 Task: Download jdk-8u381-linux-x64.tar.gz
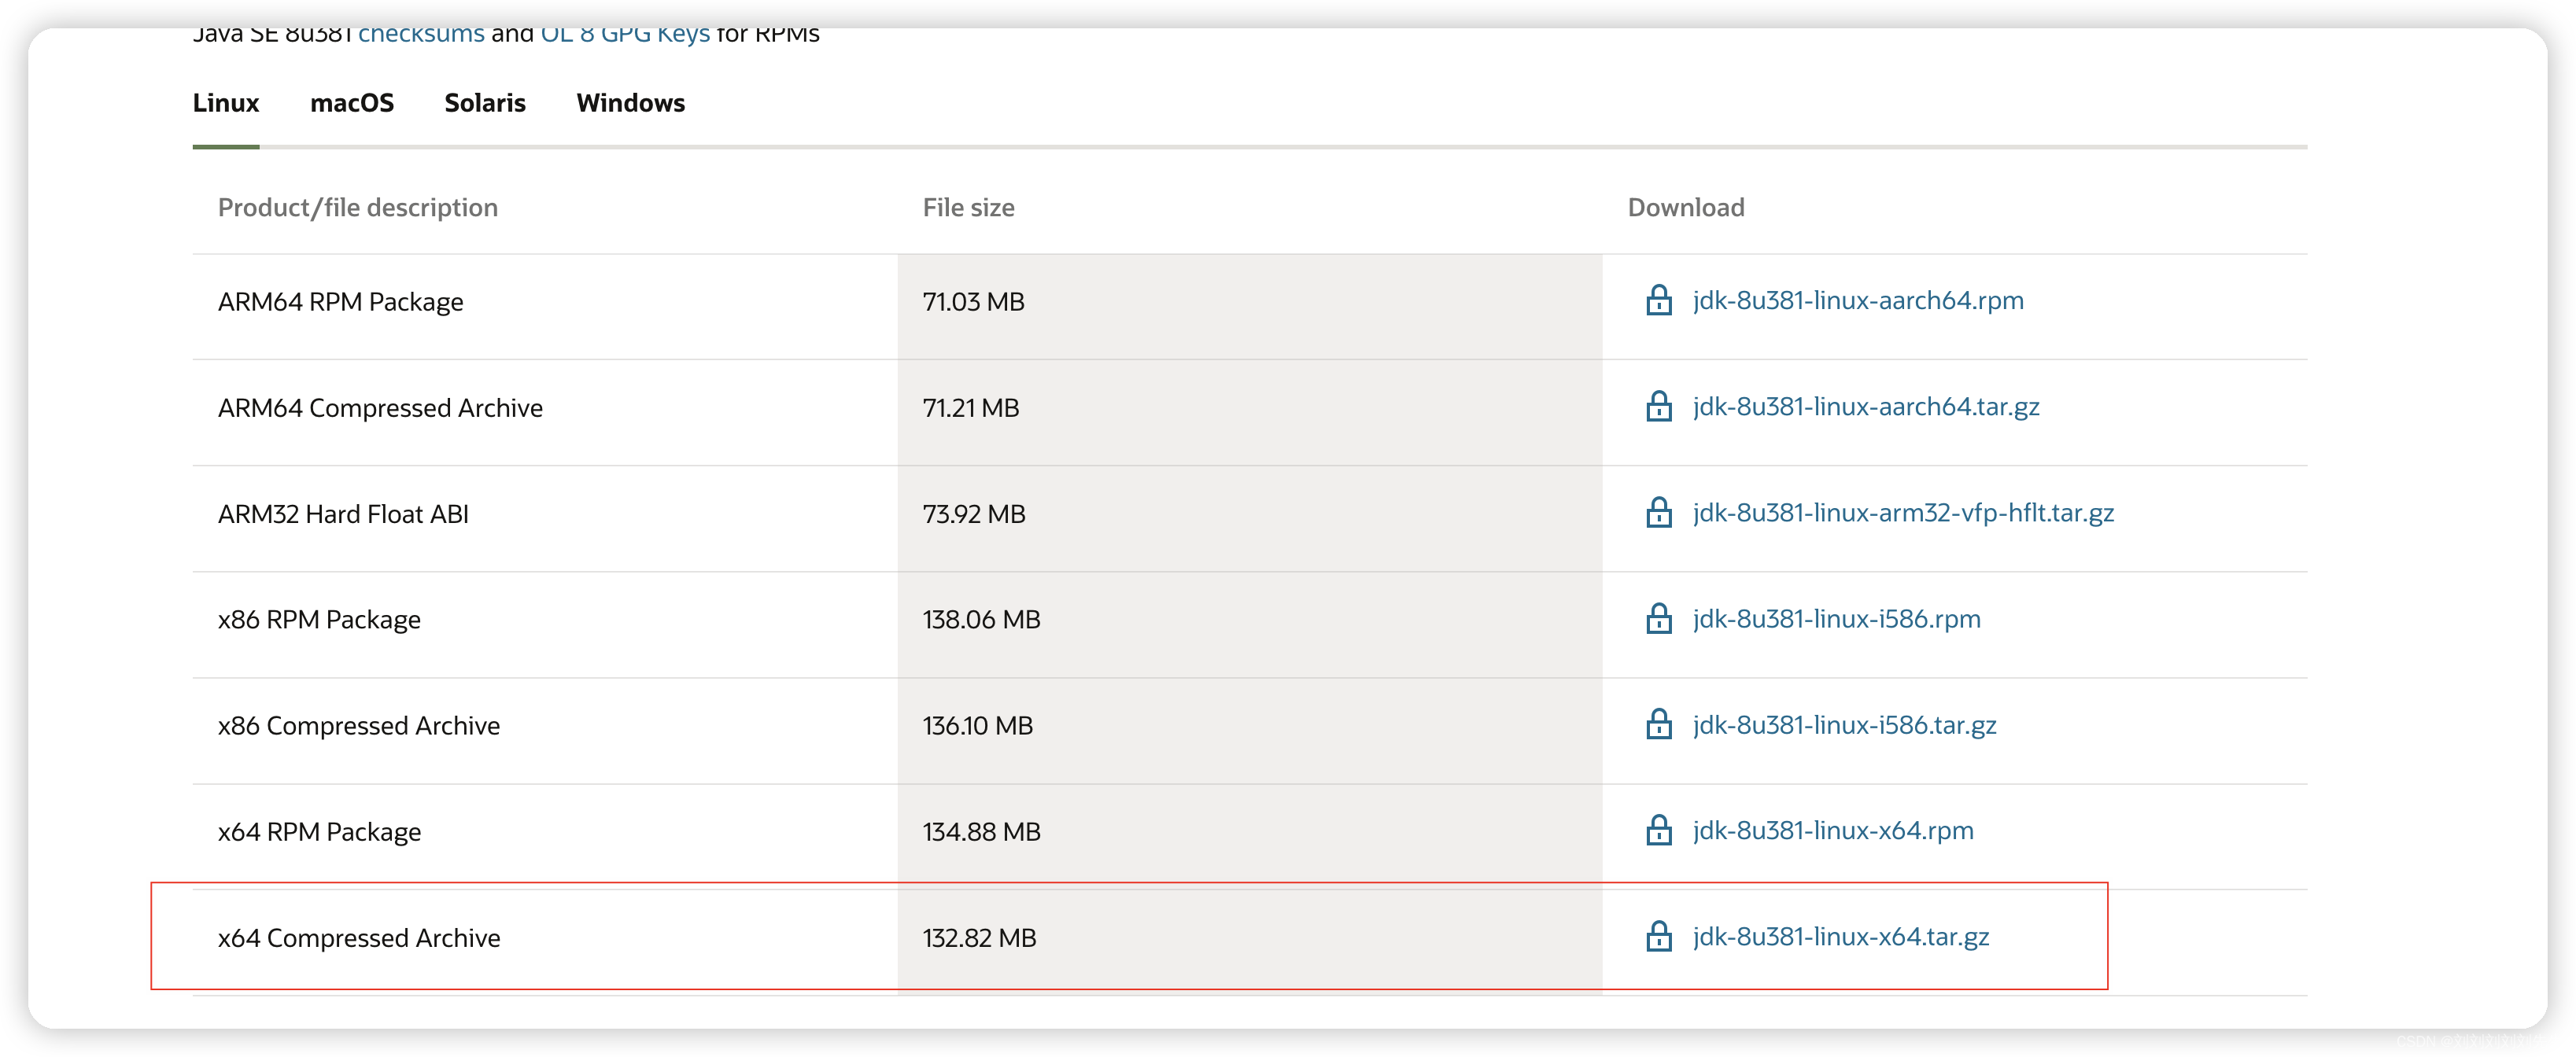pyautogui.click(x=1841, y=936)
